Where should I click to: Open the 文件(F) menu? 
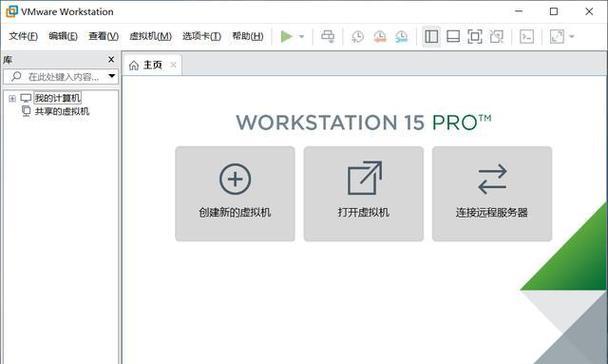tap(23, 36)
